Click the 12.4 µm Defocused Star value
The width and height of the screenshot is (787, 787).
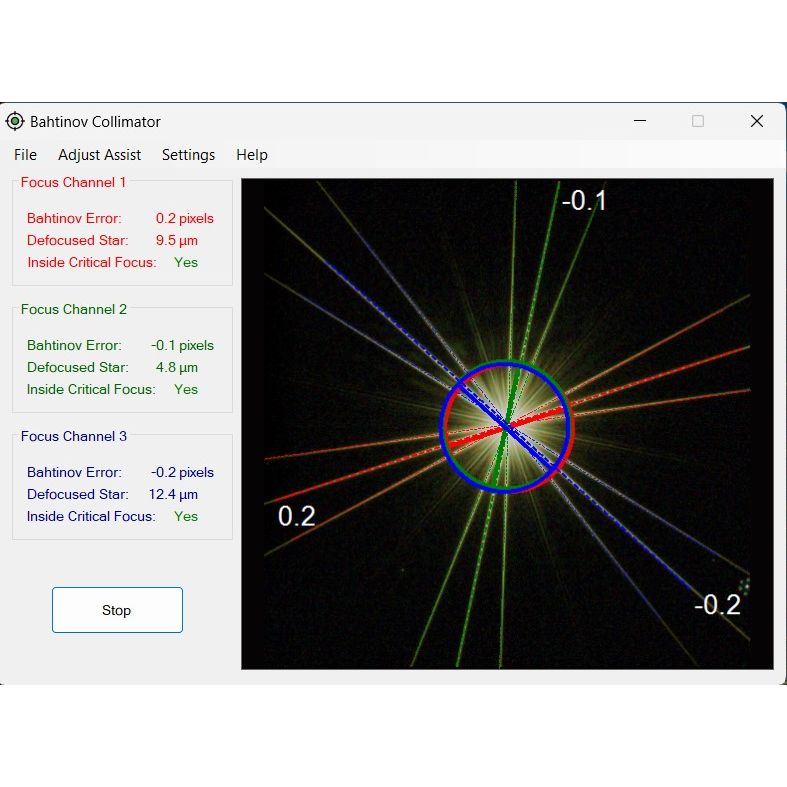173,494
